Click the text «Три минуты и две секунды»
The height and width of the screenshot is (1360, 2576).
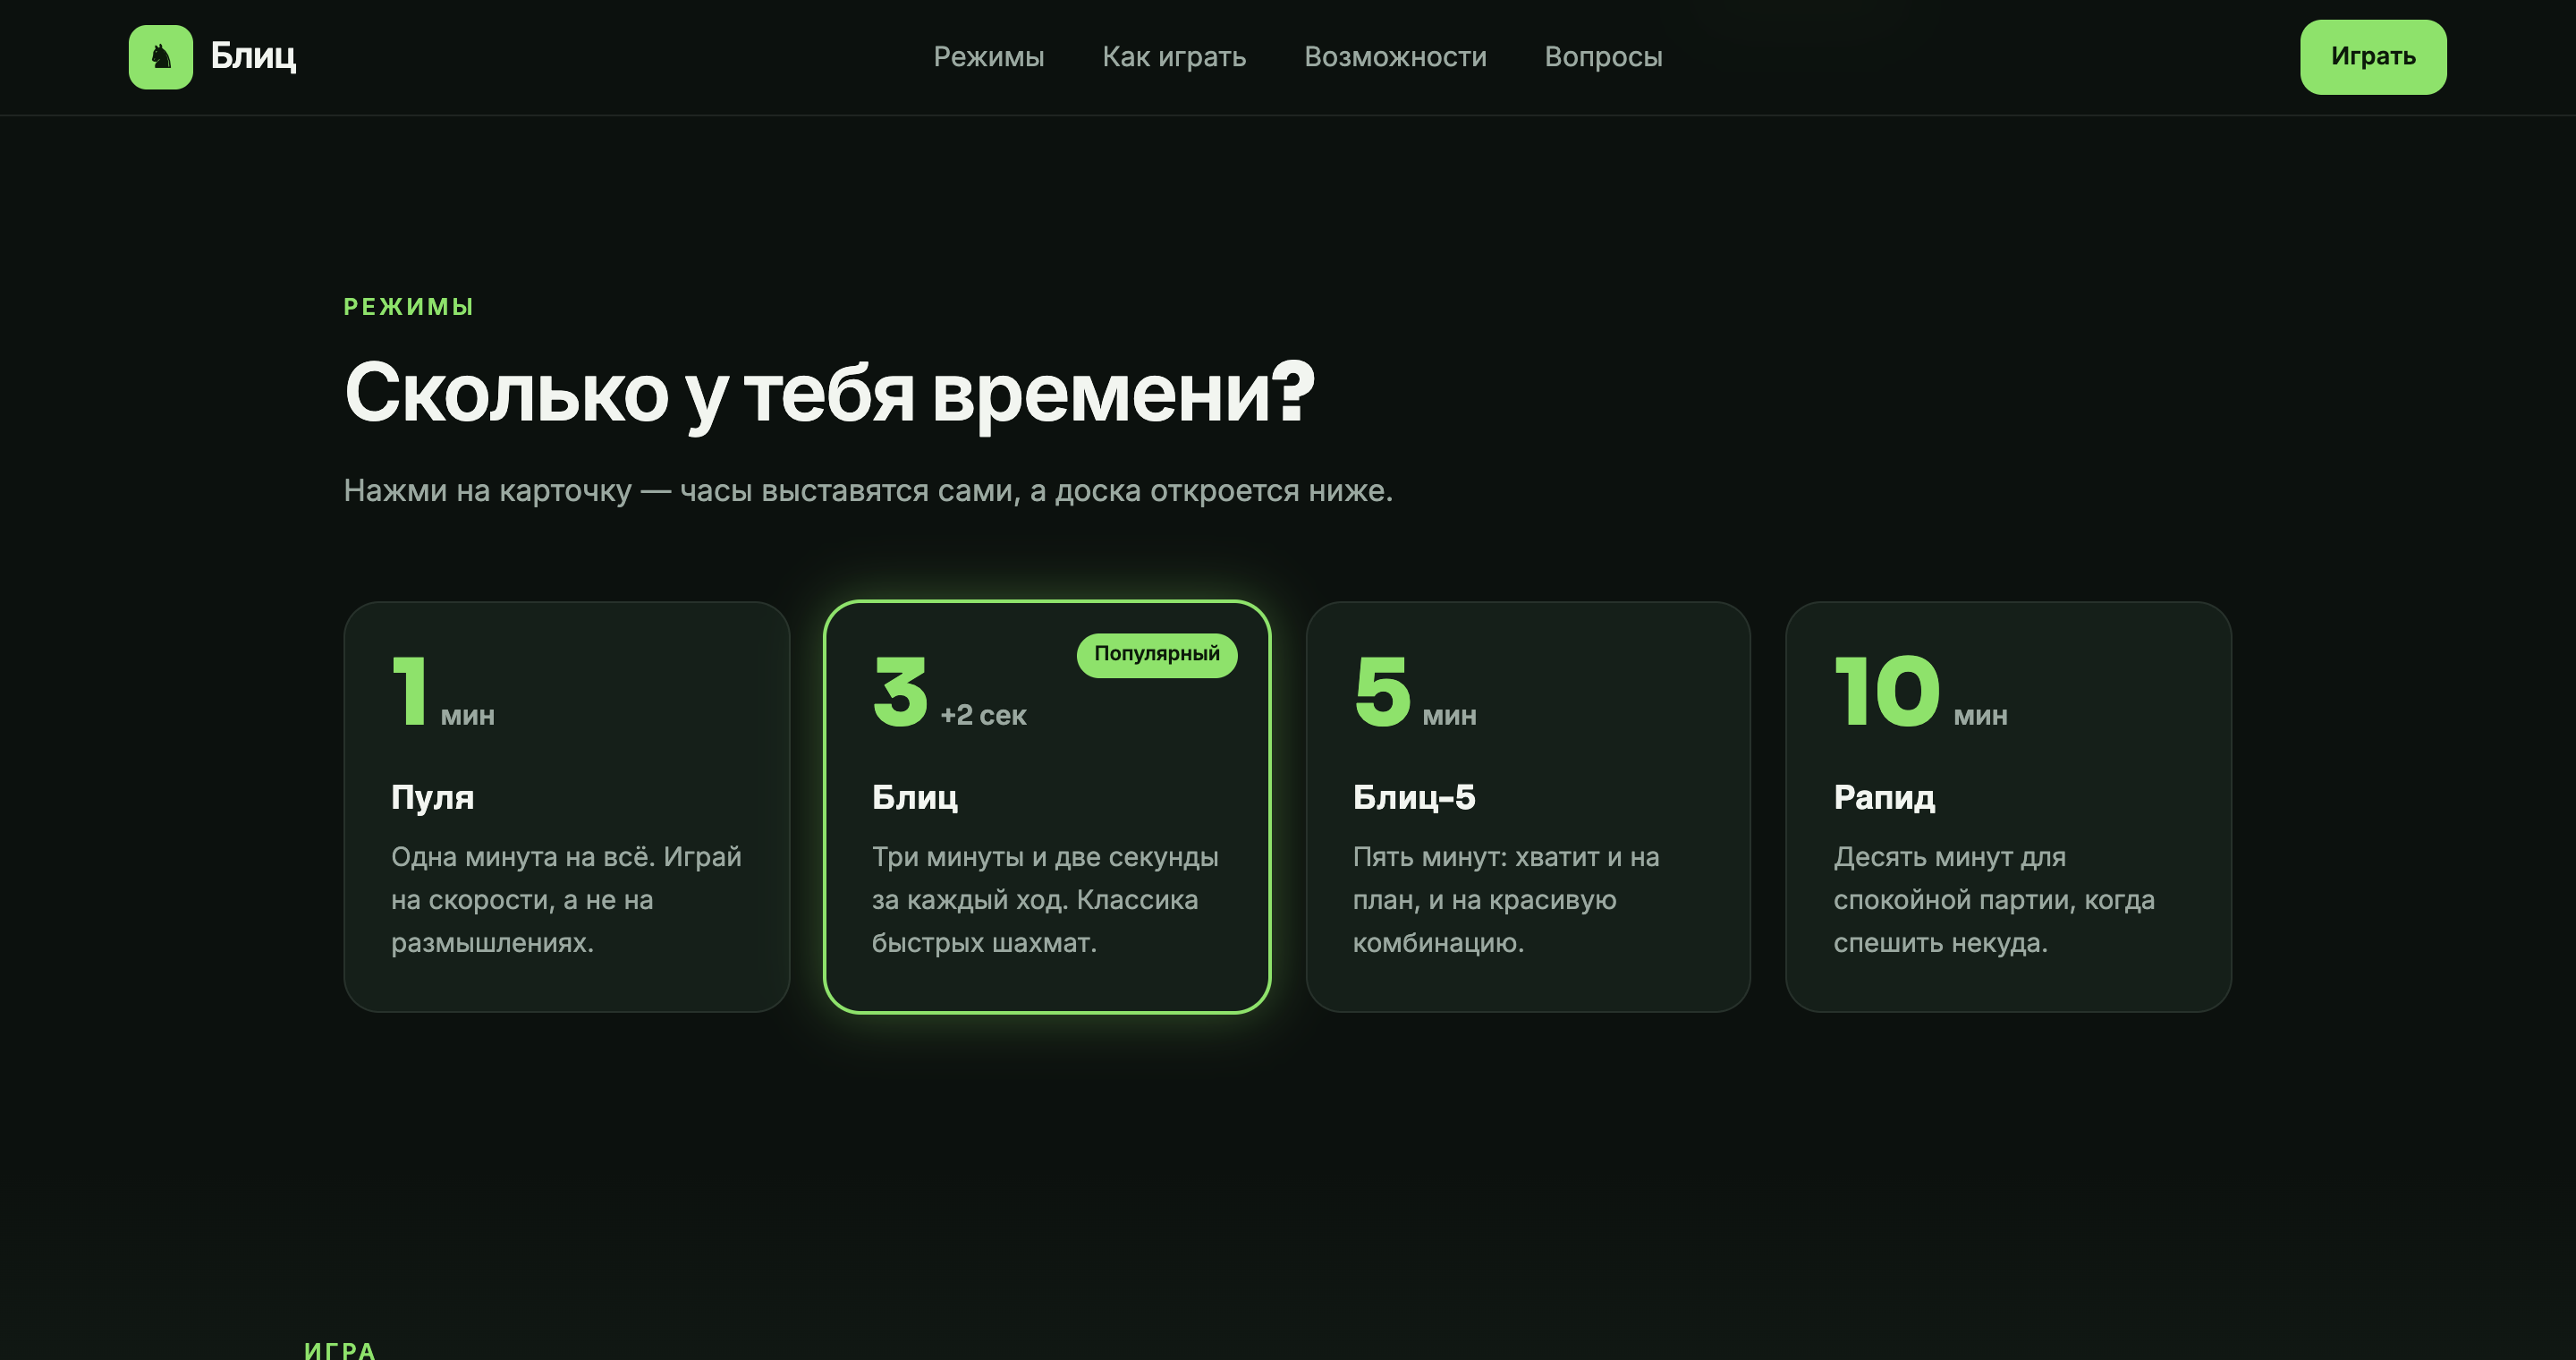point(1045,857)
